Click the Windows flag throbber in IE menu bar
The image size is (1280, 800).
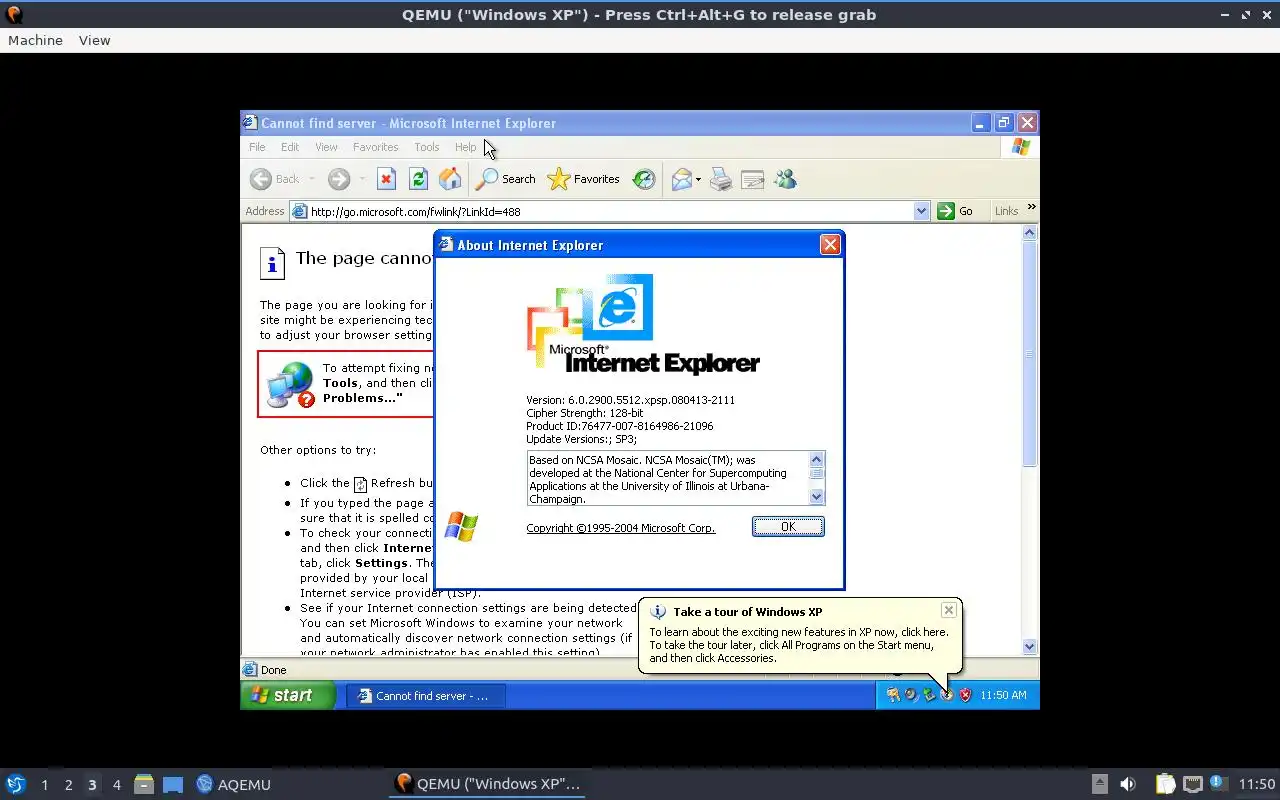(1020, 147)
